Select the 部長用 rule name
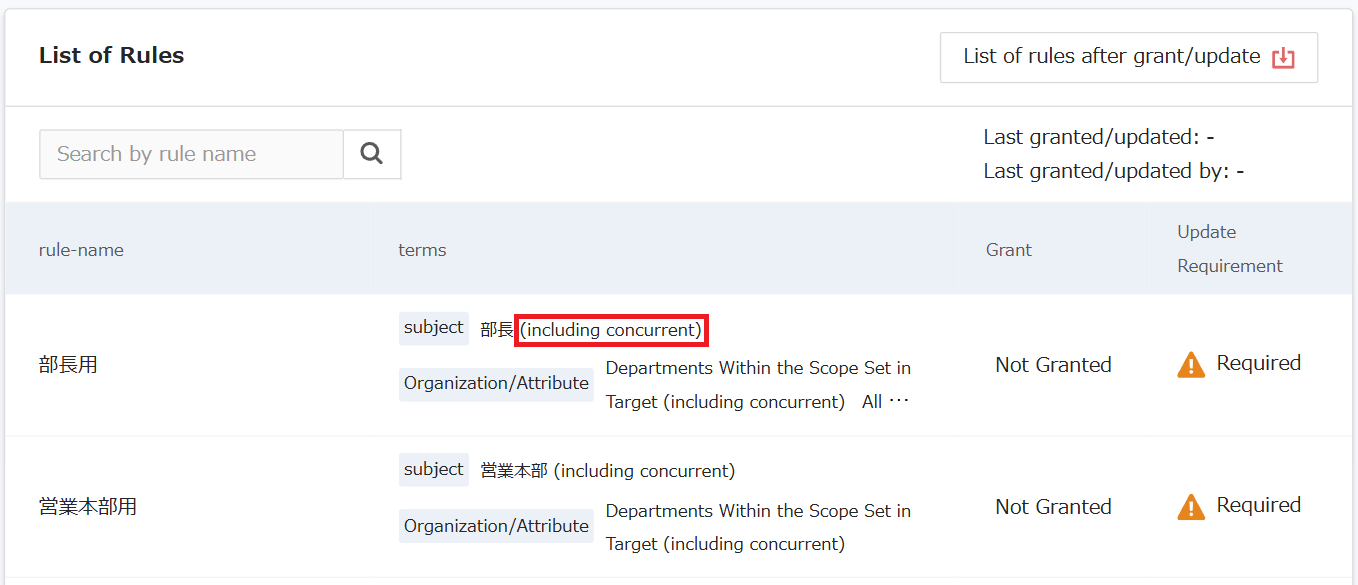 (x=68, y=365)
